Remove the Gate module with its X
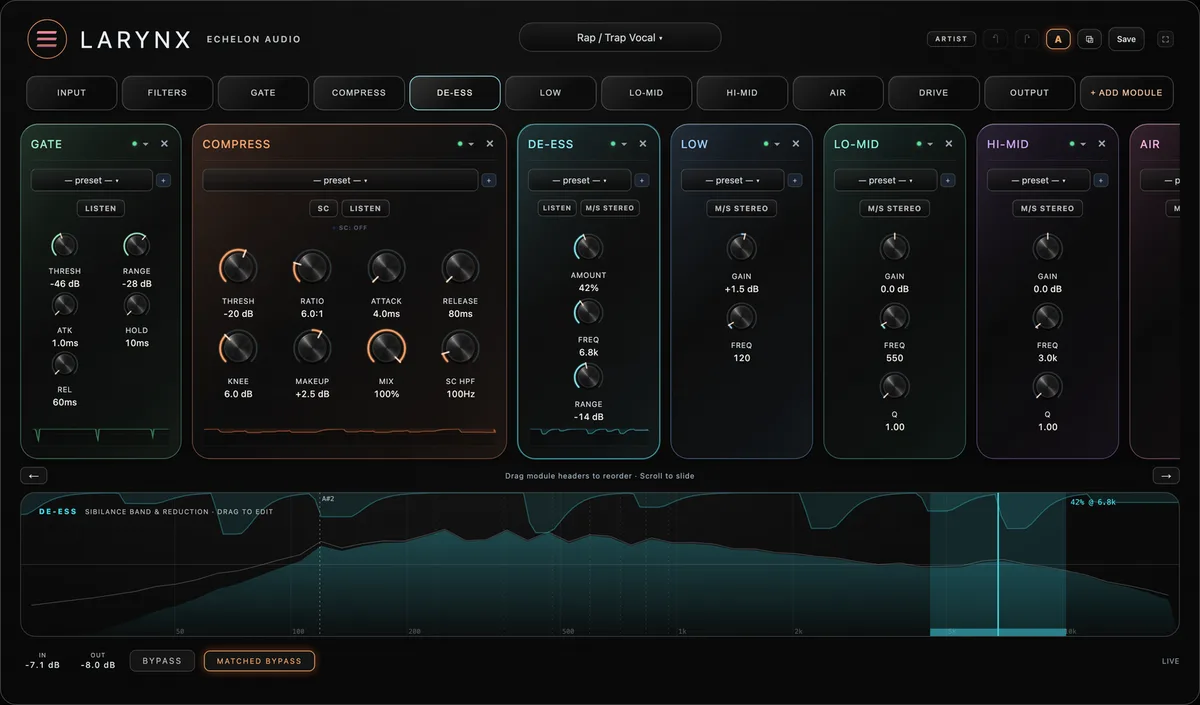Screen dimensions: 1200x705 coord(164,144)
